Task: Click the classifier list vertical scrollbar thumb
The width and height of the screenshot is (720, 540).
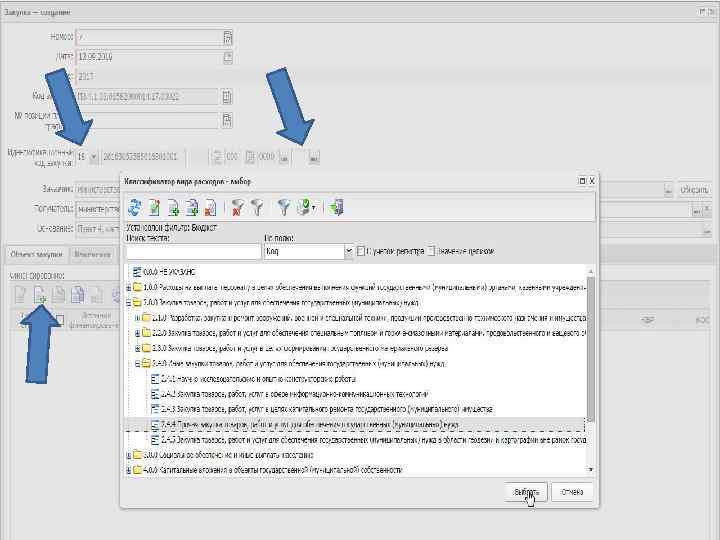Action: 591,349
